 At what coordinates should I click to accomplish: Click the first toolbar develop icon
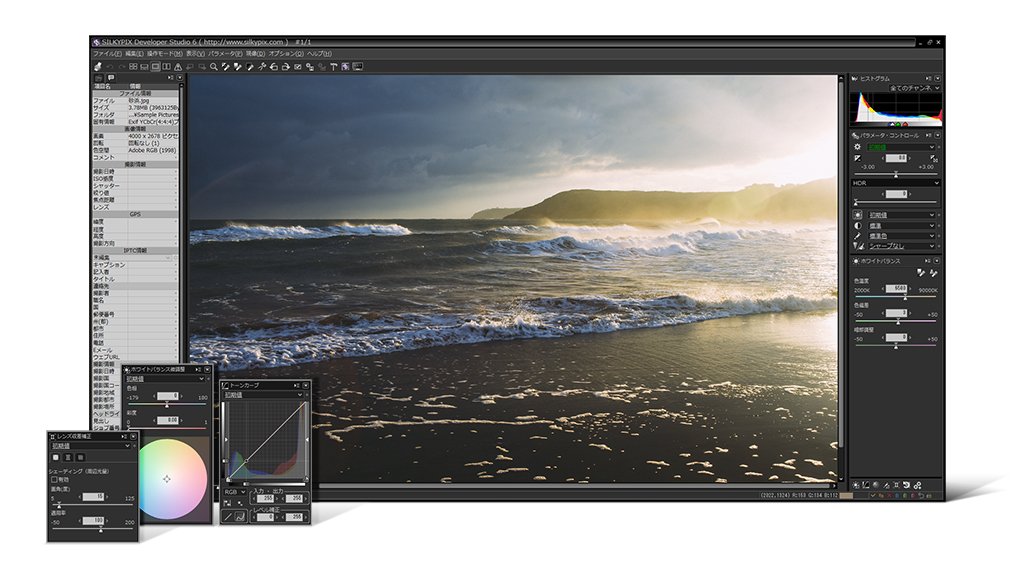point(98,66)
